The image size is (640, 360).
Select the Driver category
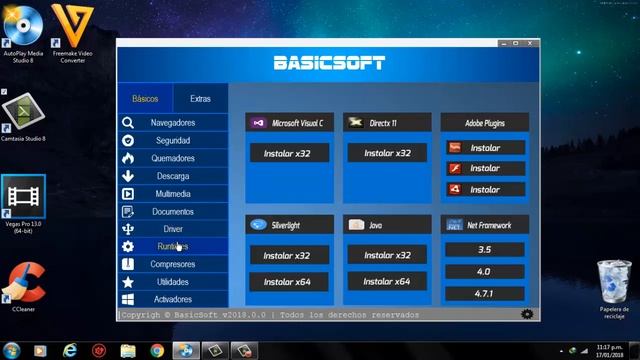point(173,229)
